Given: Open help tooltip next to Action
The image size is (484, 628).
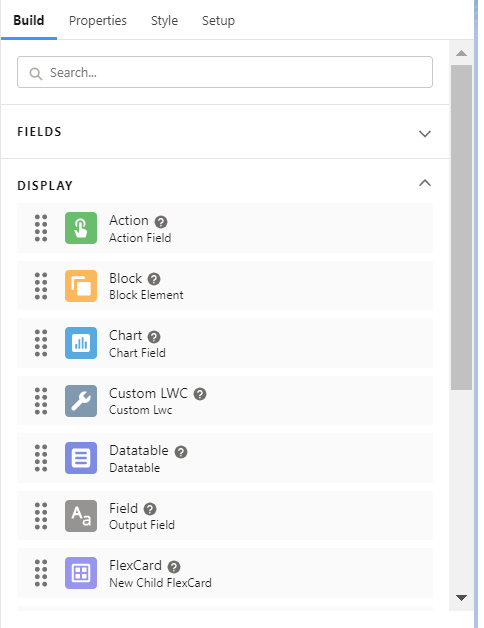Looking at the screenshot, I should (161, 221).
